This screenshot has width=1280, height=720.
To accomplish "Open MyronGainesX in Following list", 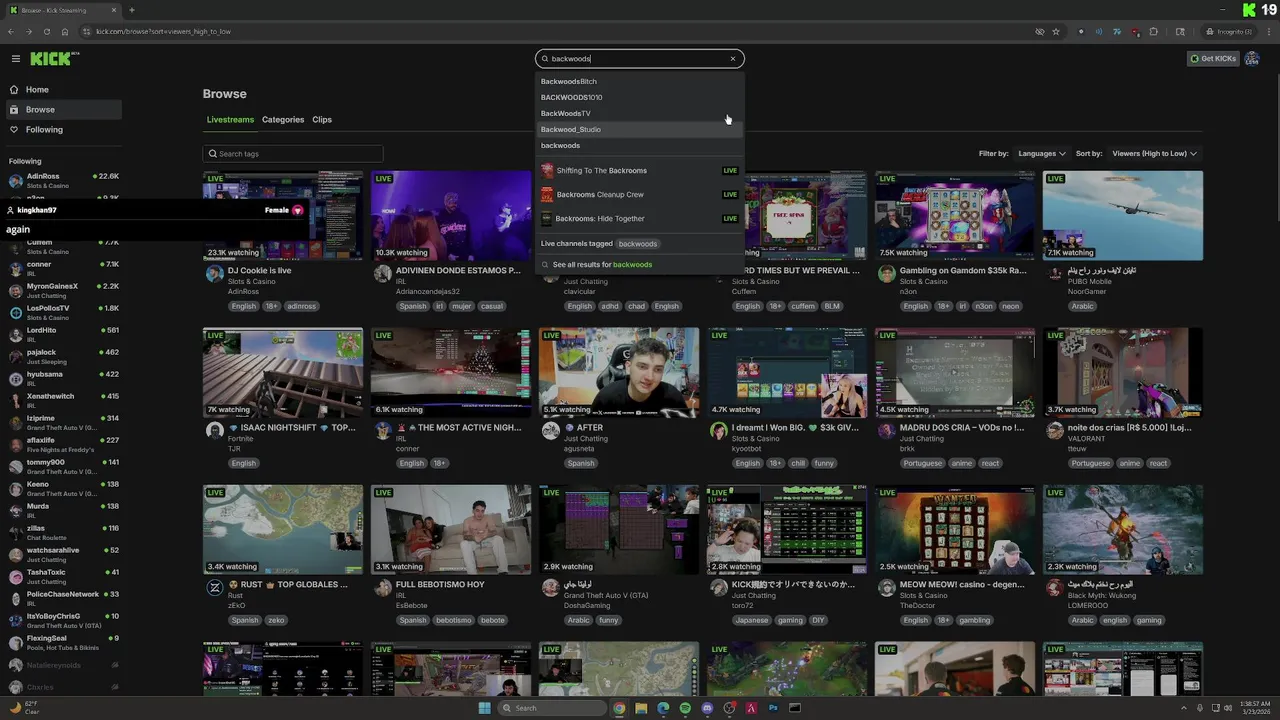I will click(x=64, y=291).
